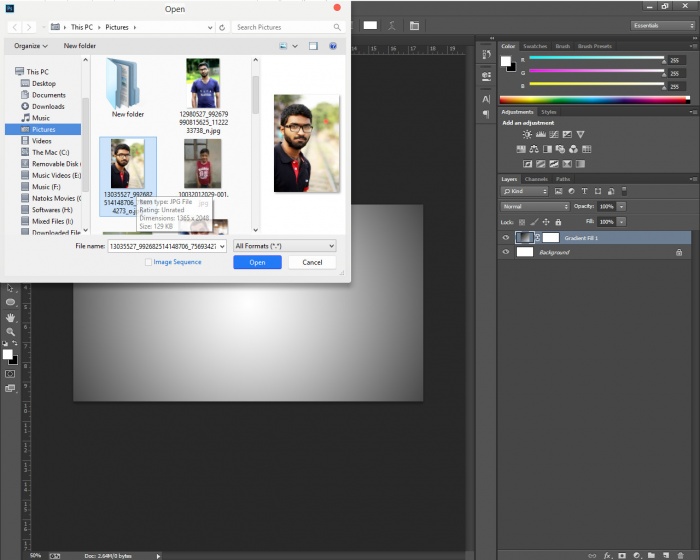Click the Open button
The width and height of the screenshot is (700, 560).
click(x=257, y=262)
